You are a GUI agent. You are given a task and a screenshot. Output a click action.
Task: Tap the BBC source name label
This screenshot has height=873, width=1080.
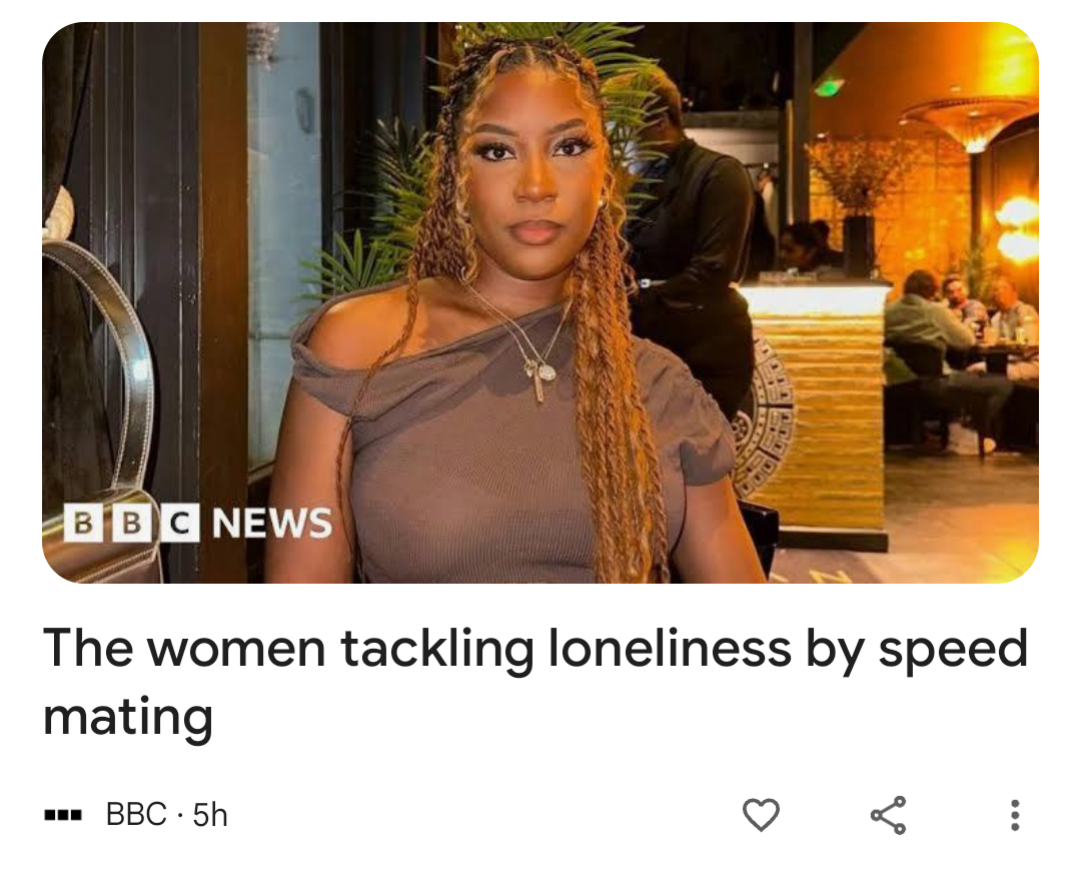[136, 815]
